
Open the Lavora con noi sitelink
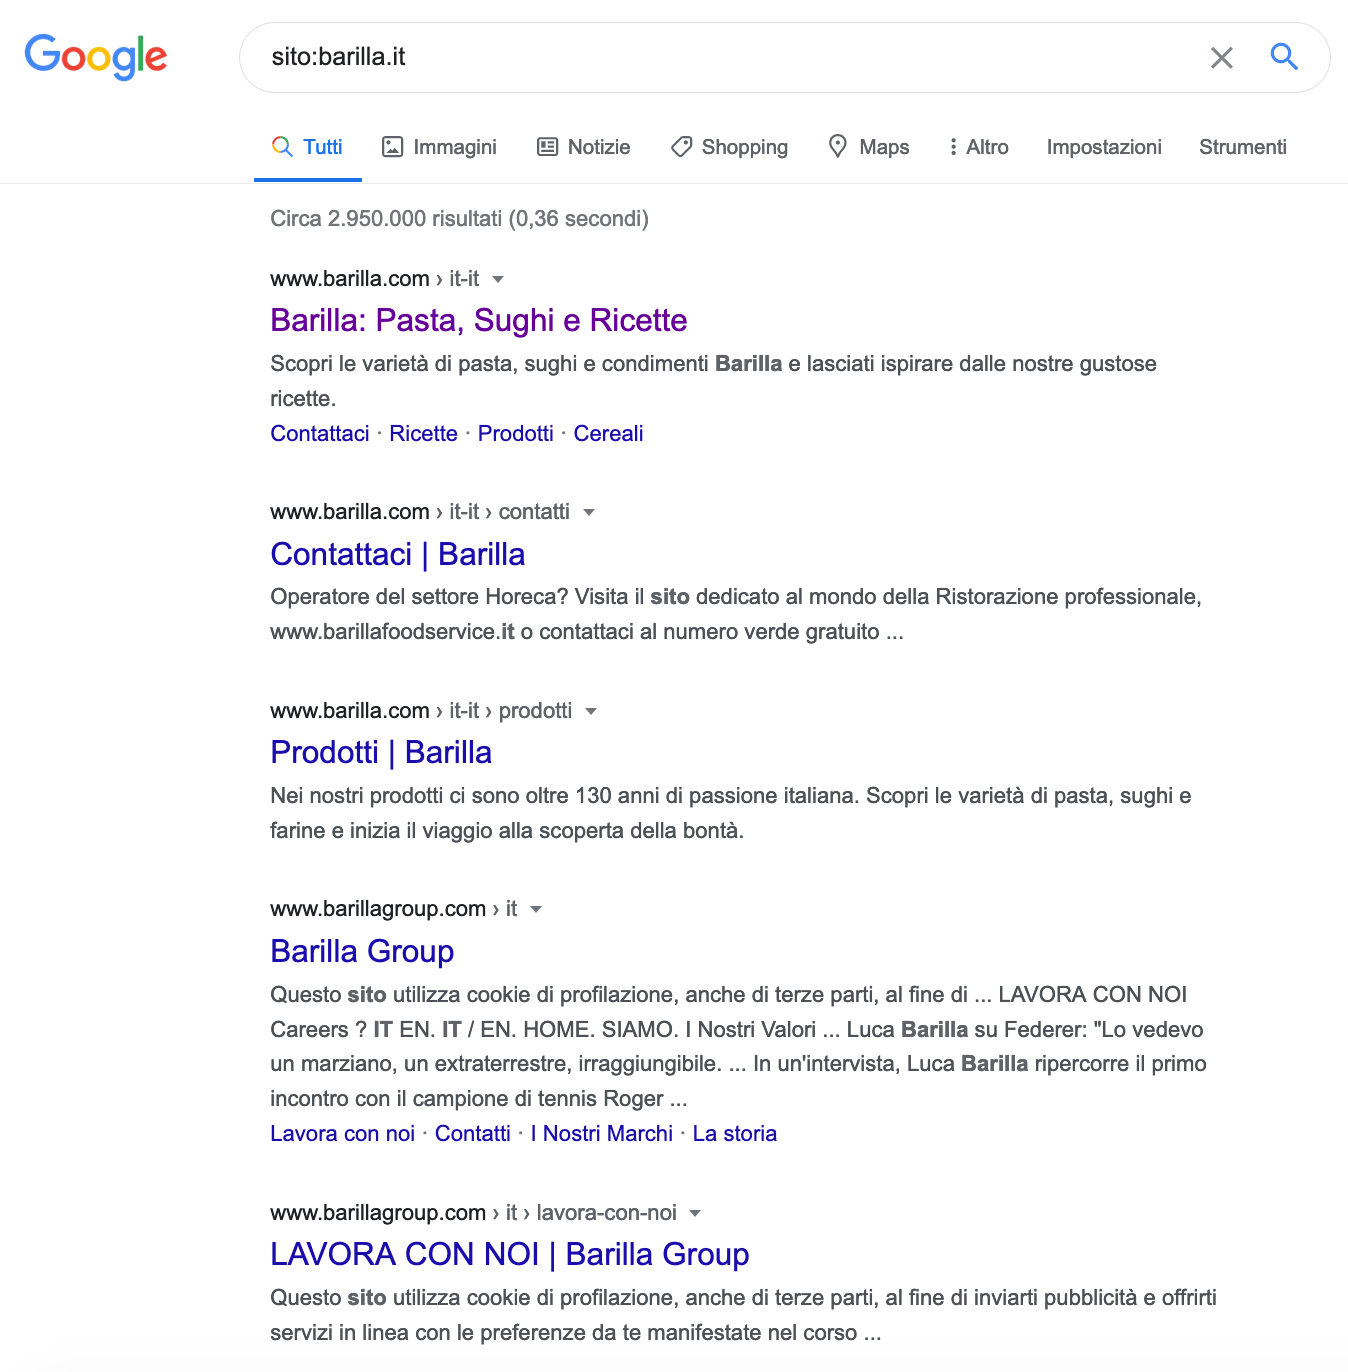[x=342, y=1133]
